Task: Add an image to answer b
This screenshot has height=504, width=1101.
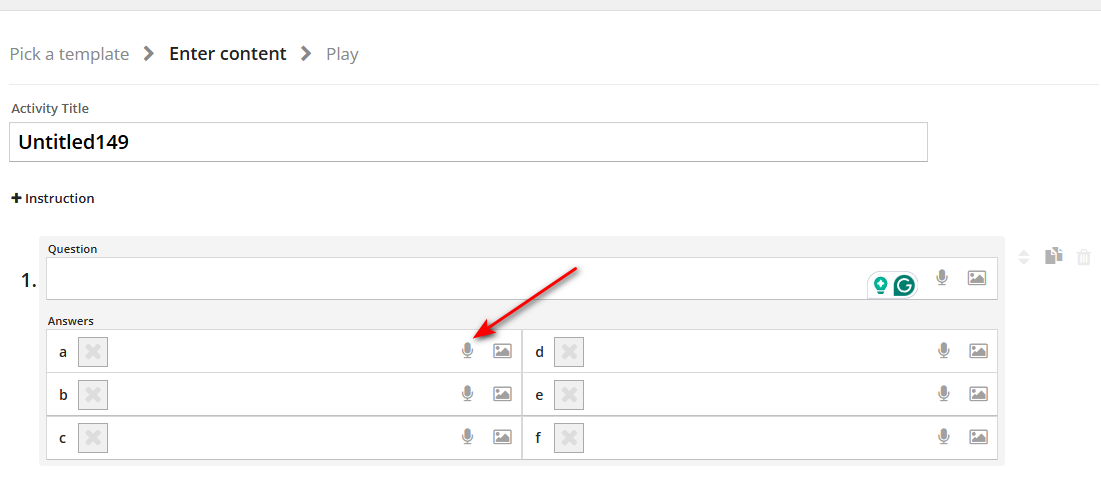Action: coord(502,394)
